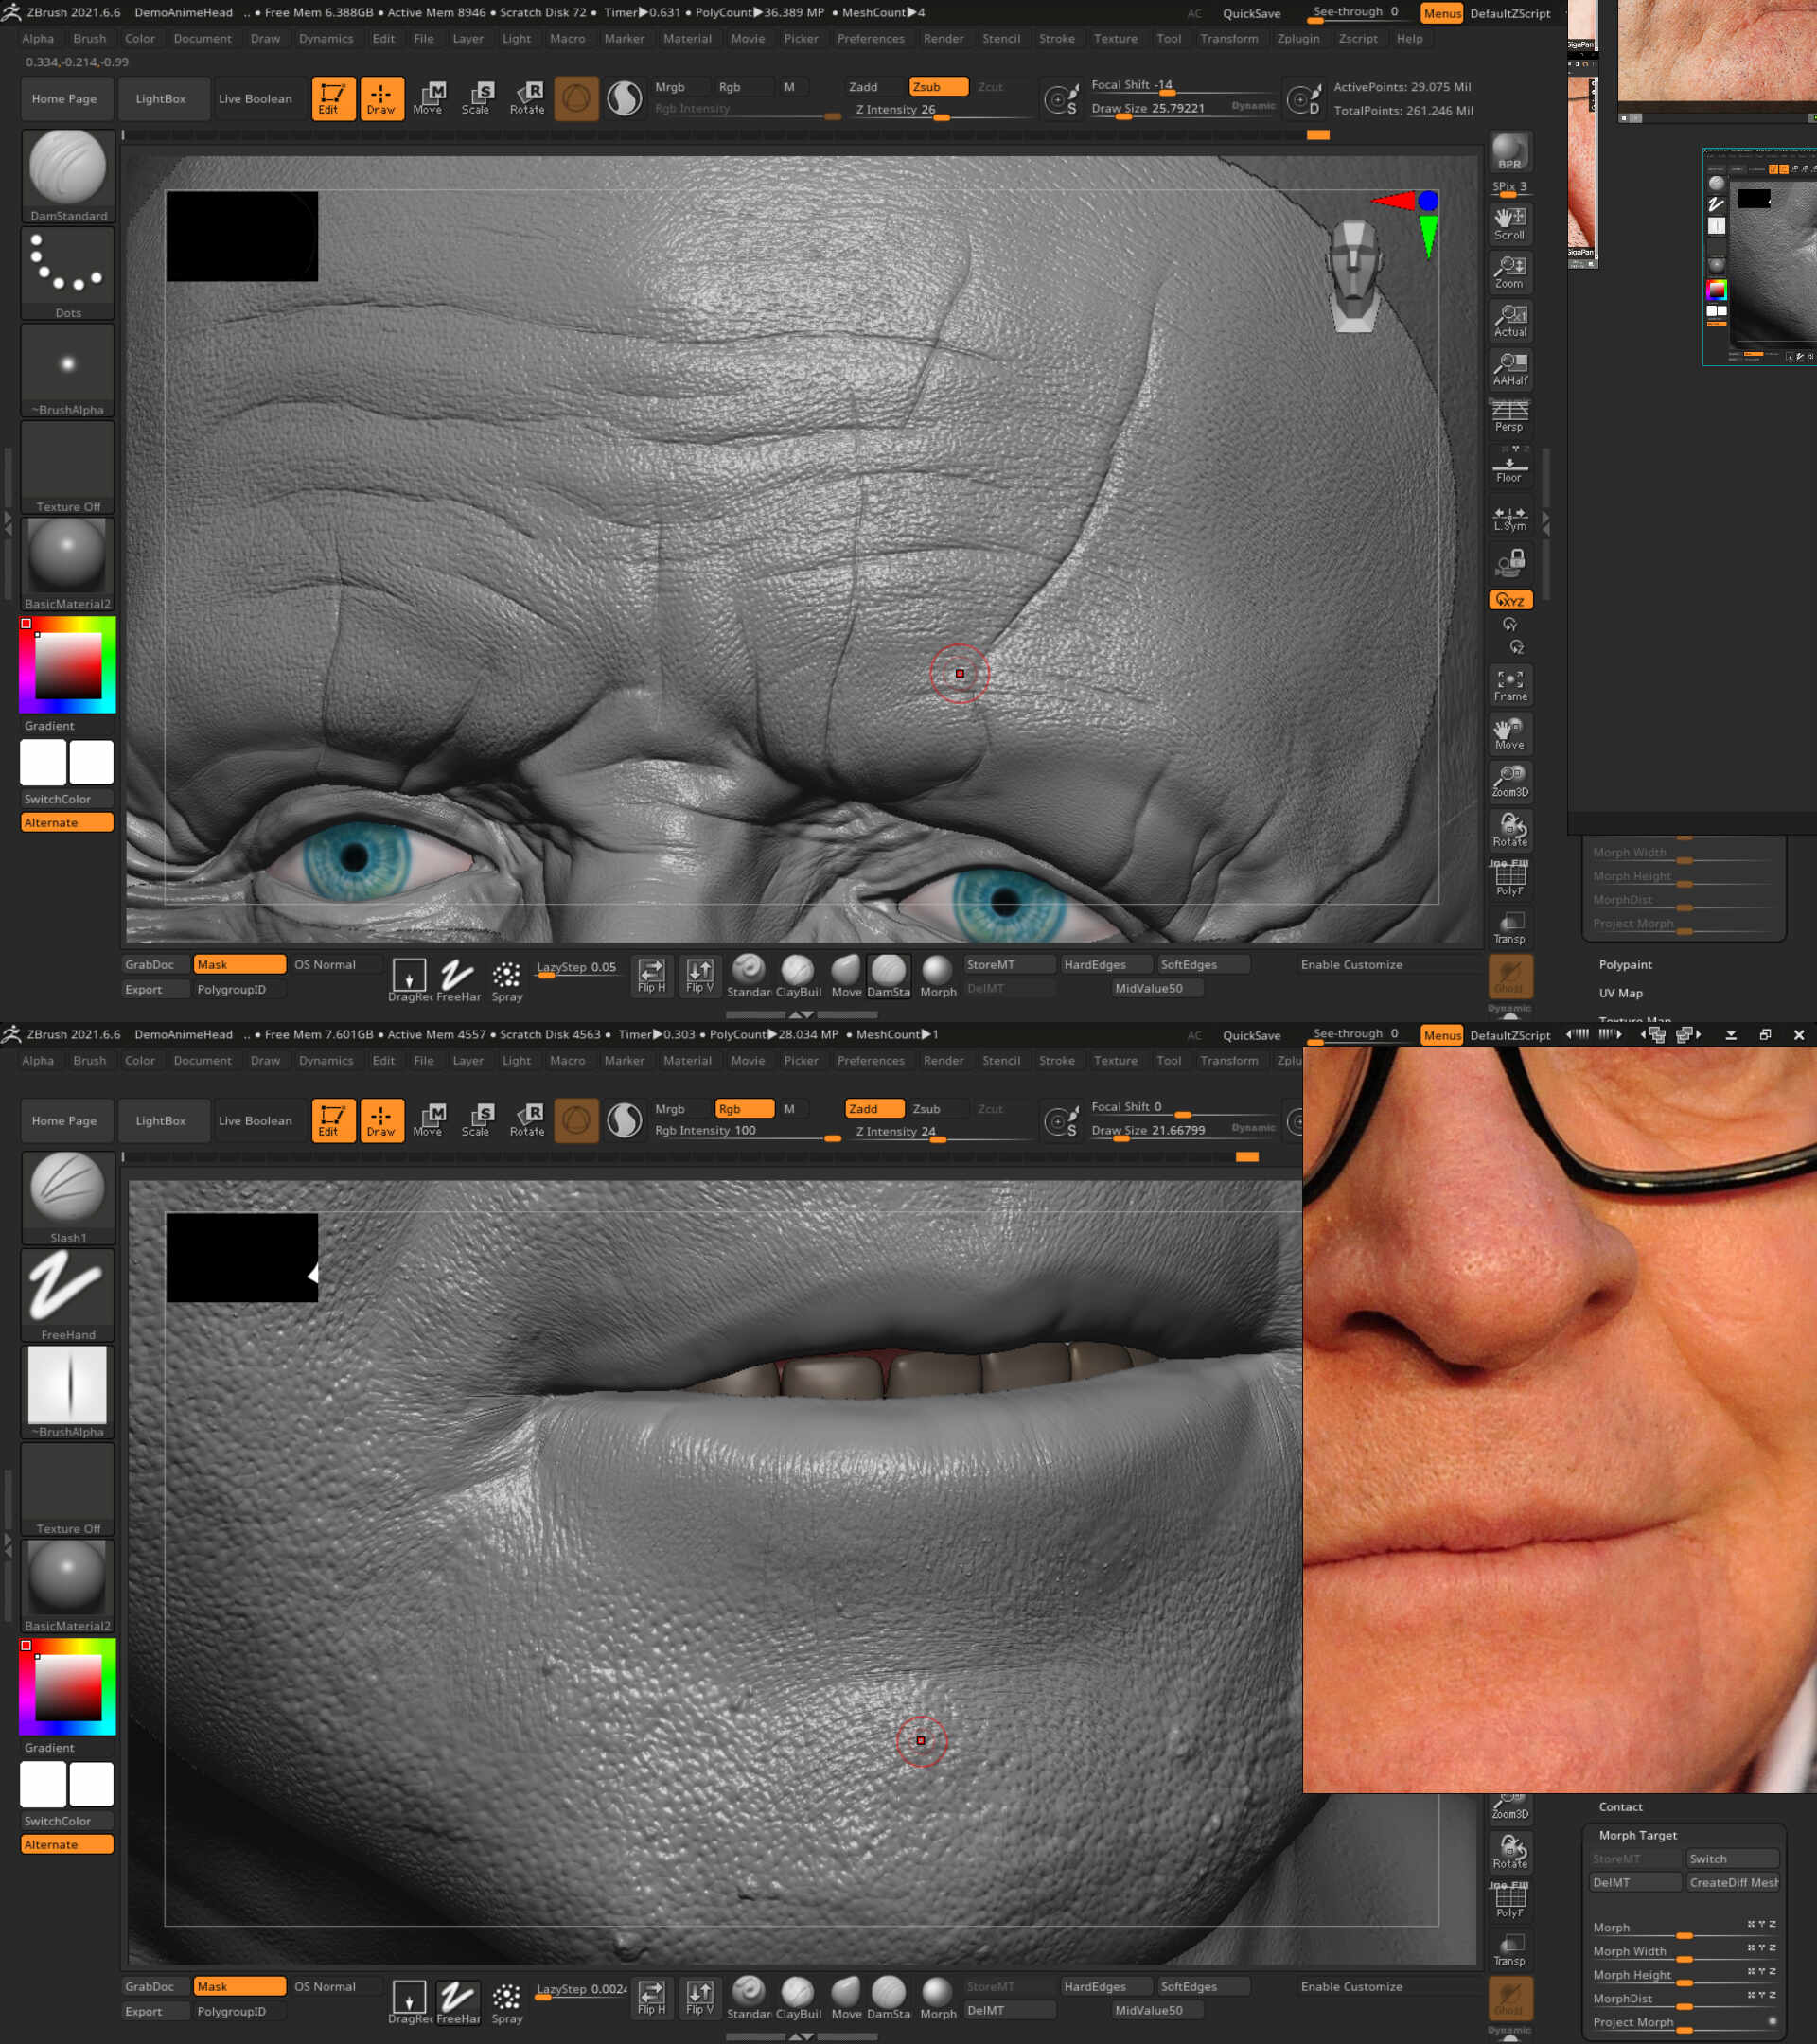Click Flip V icon in bottom window
This screenshot has height=2044, width=1817.
(x=700, y=1997)
